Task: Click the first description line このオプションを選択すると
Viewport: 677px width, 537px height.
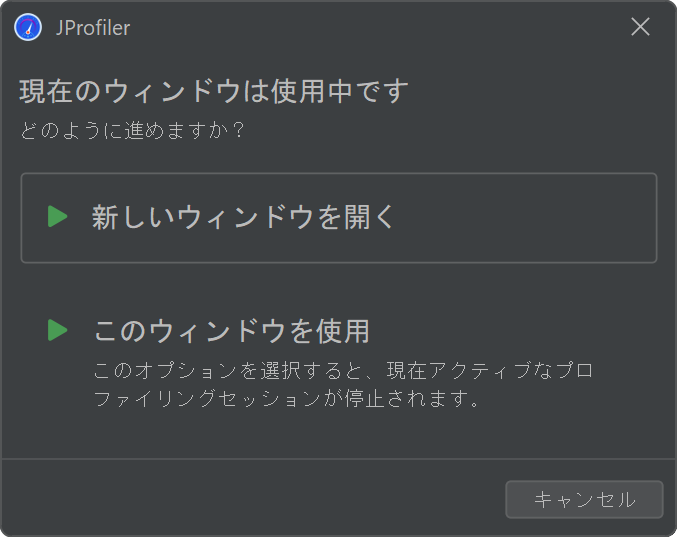Action: (x=343, y=370)
